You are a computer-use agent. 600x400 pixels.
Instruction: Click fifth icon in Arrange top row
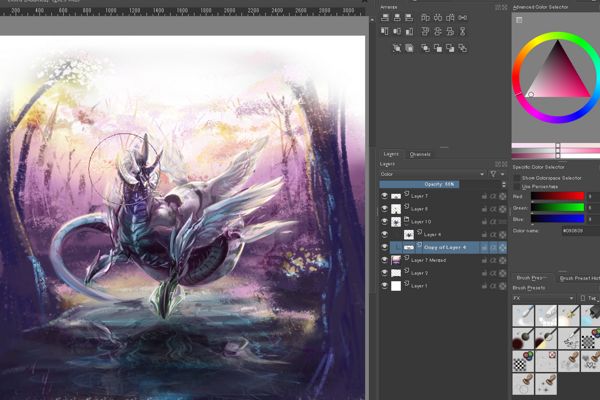[x=438, y=18]
